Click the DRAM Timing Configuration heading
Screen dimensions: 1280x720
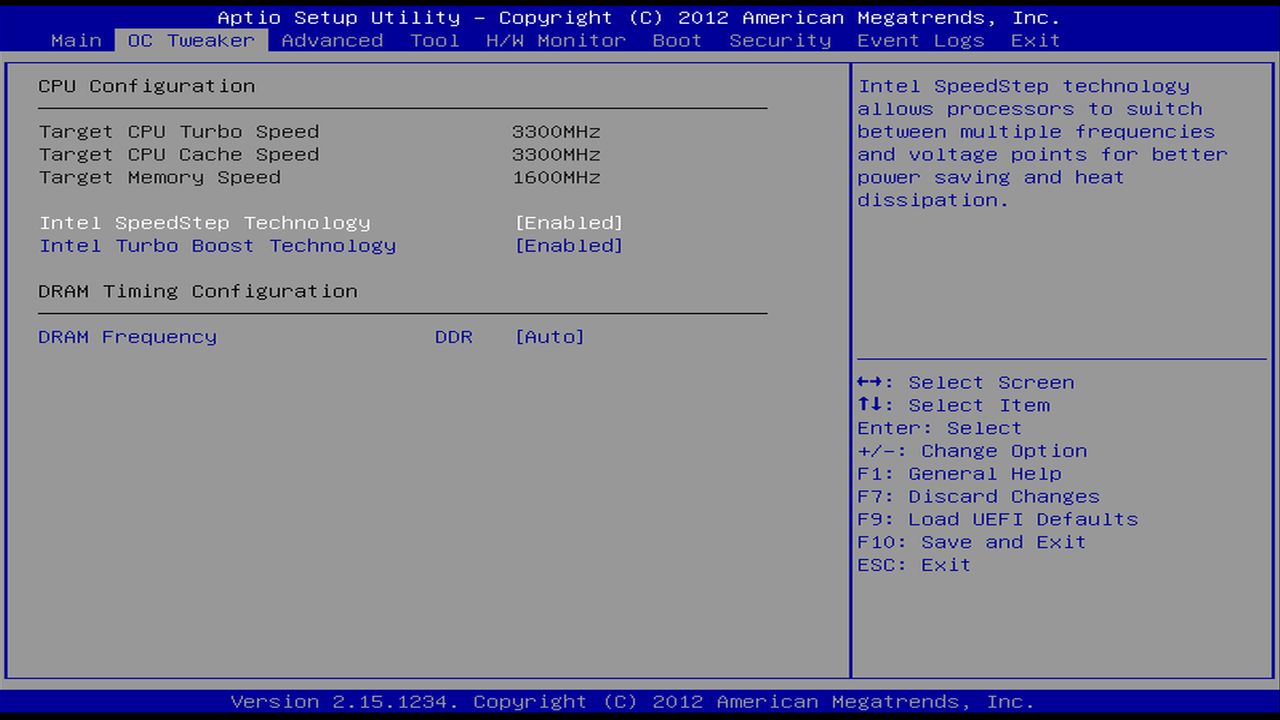(198, 292)
